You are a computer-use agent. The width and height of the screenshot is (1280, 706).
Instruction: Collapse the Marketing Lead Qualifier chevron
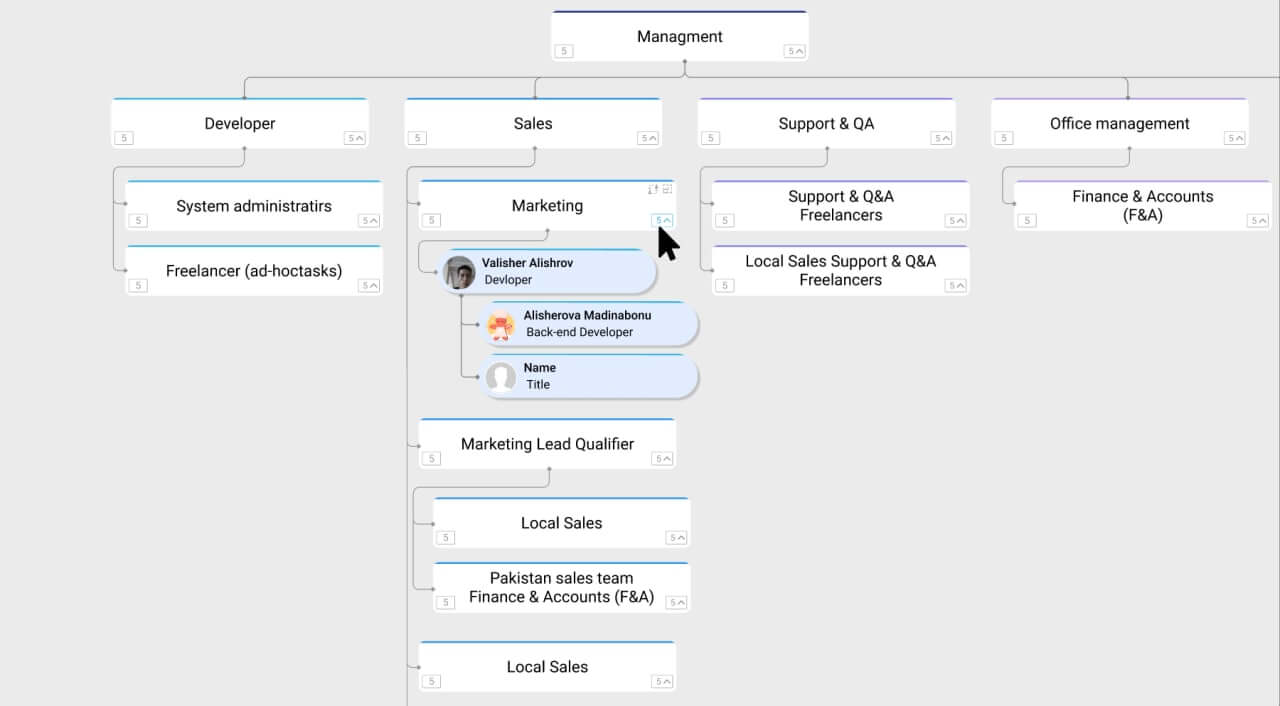662,458
